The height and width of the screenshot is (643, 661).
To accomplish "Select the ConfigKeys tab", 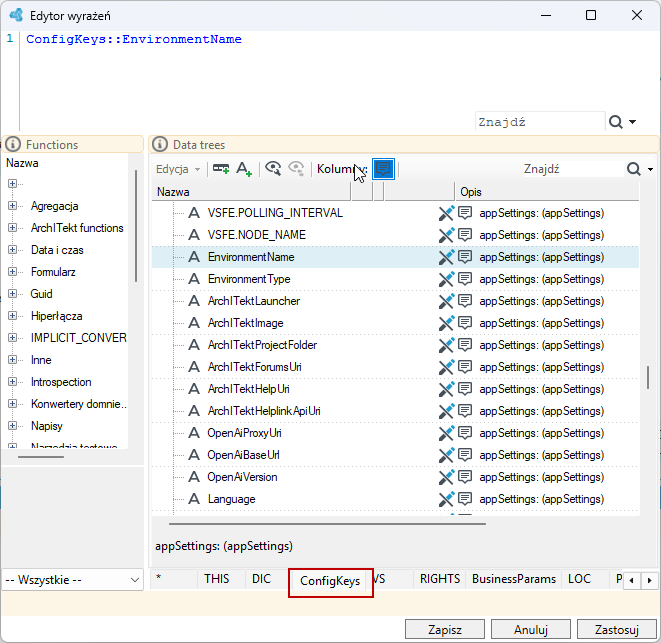I will coord(330,581).
